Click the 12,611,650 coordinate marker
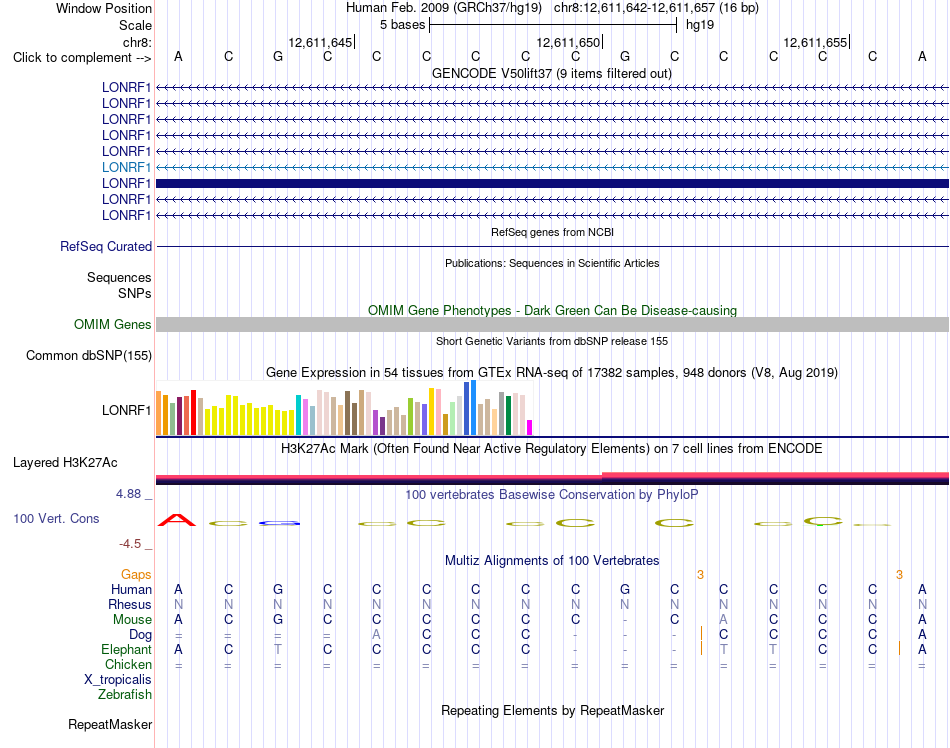 click(x=568, y=42)
